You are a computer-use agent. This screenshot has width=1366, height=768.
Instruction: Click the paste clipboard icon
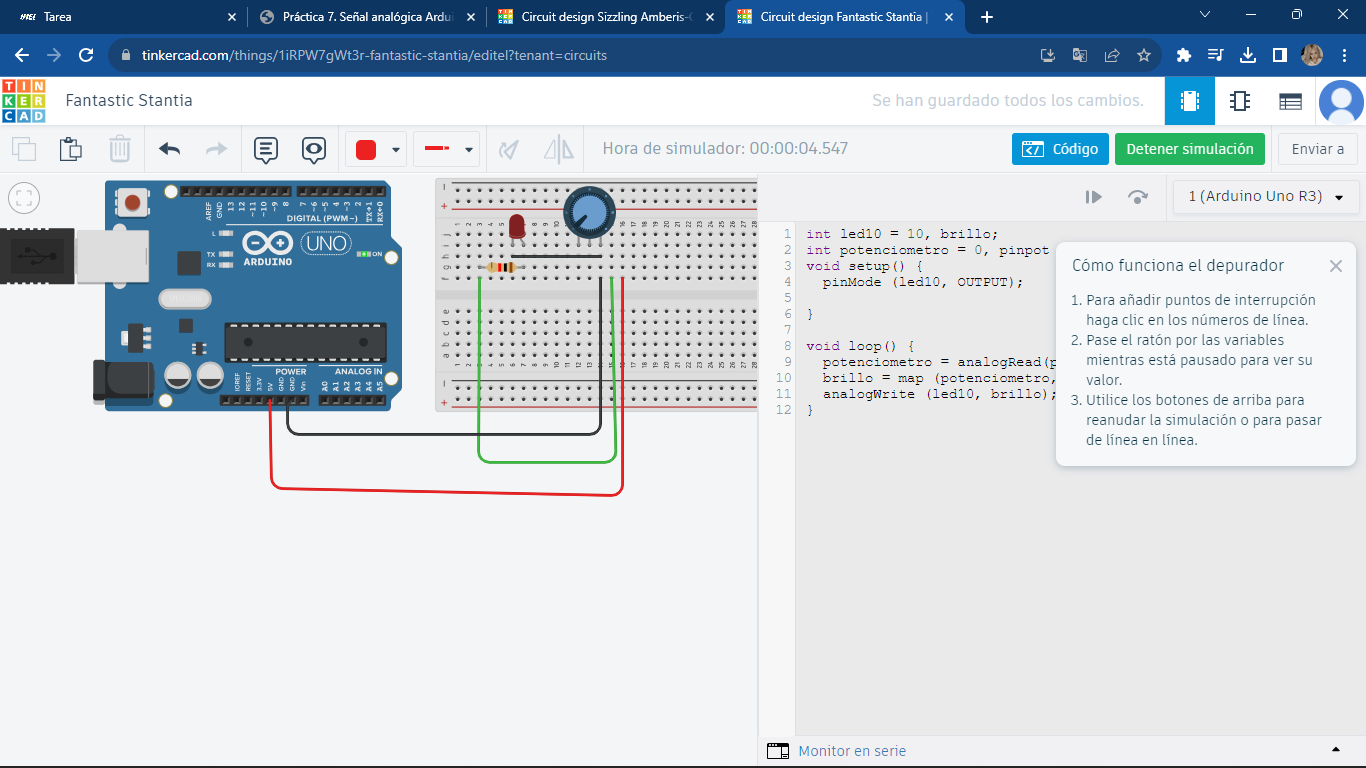(x=71, y=150)
